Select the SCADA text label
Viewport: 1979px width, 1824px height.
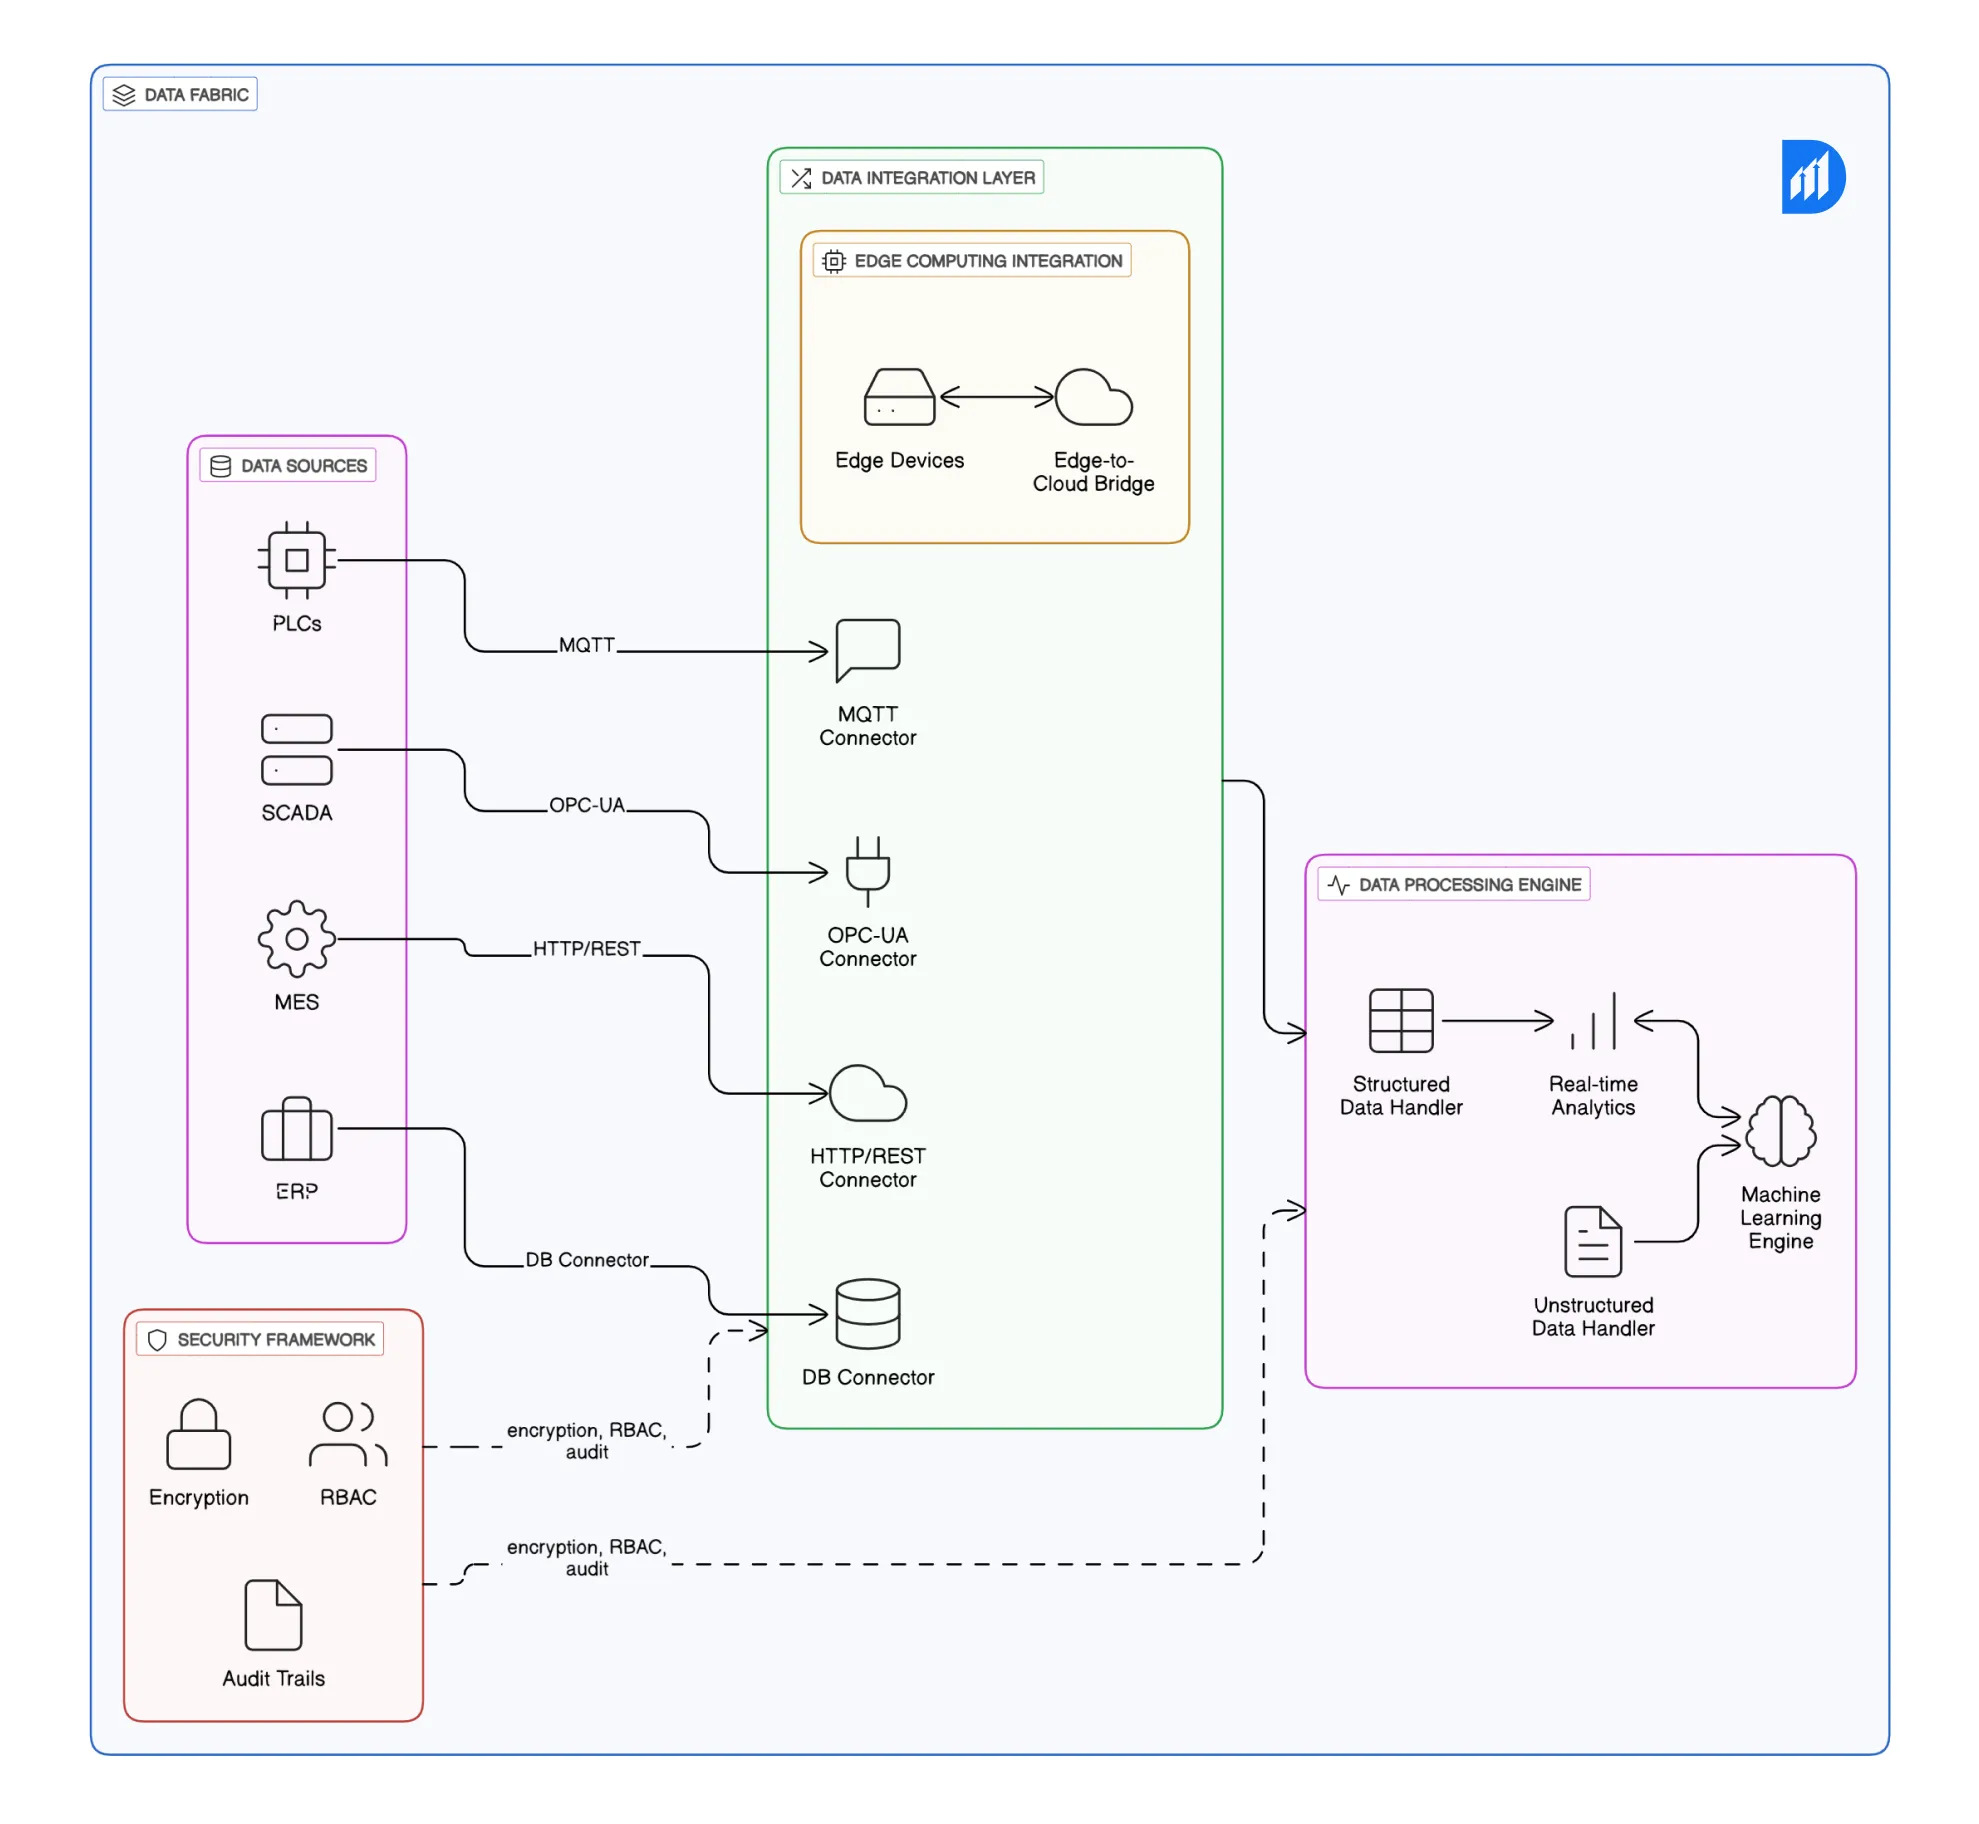click(296, 811)
